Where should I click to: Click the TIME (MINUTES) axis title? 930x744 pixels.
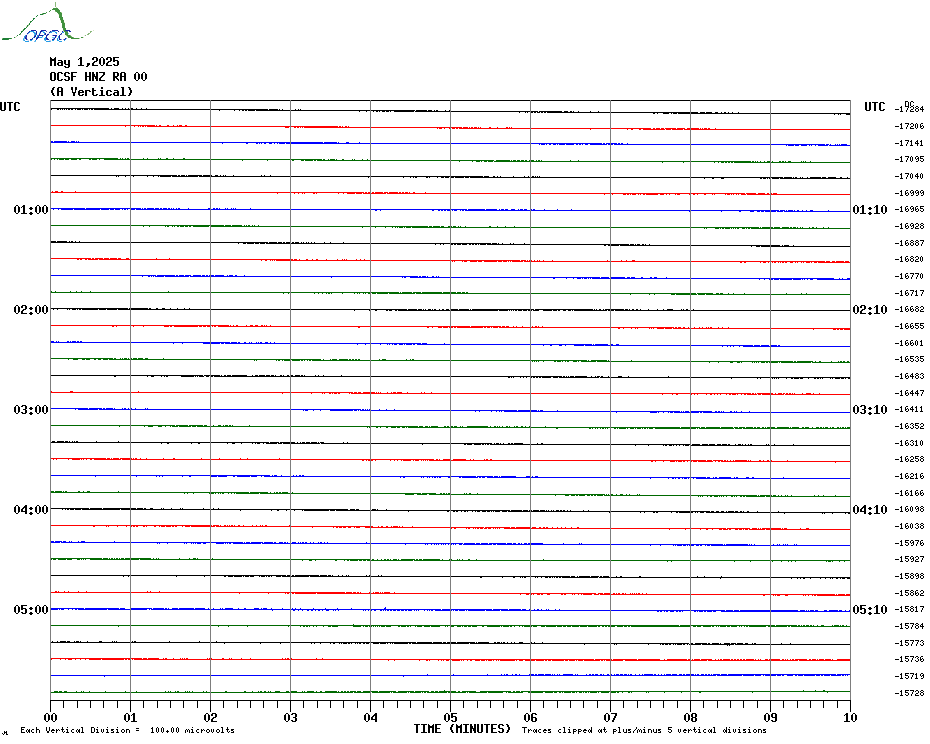(462, 729)
